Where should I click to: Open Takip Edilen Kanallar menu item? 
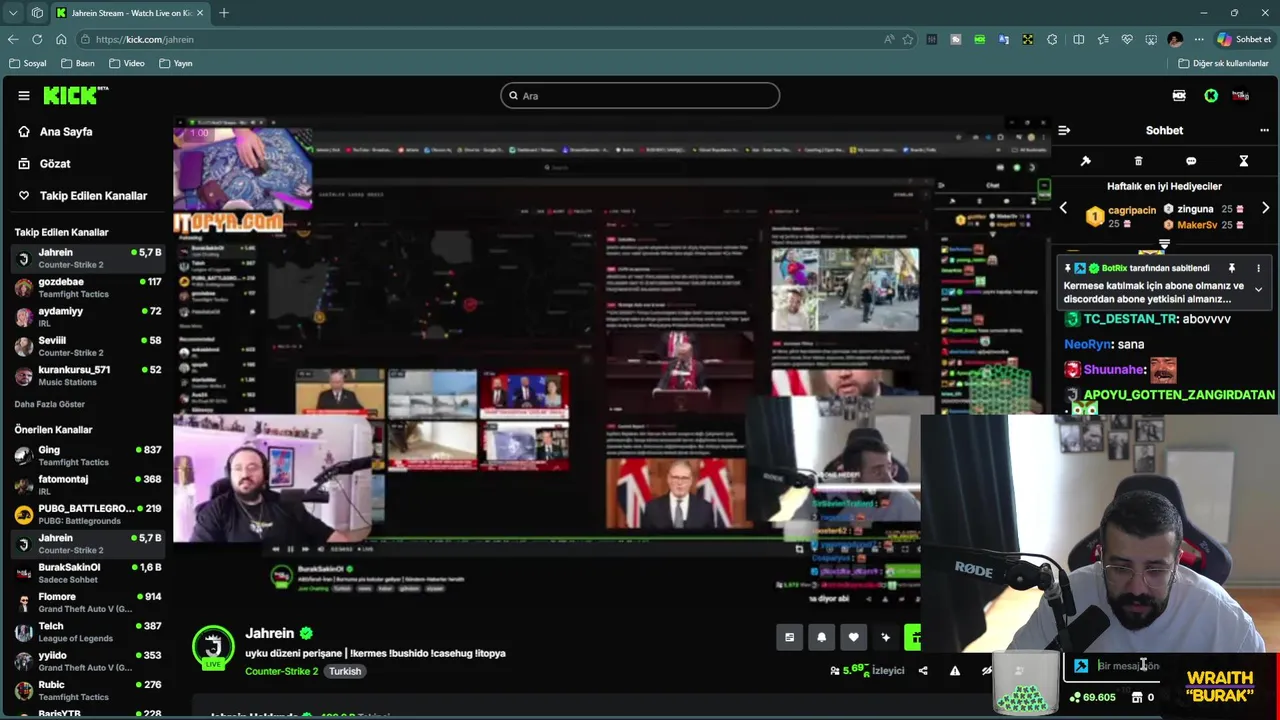(x=93, y=196)
